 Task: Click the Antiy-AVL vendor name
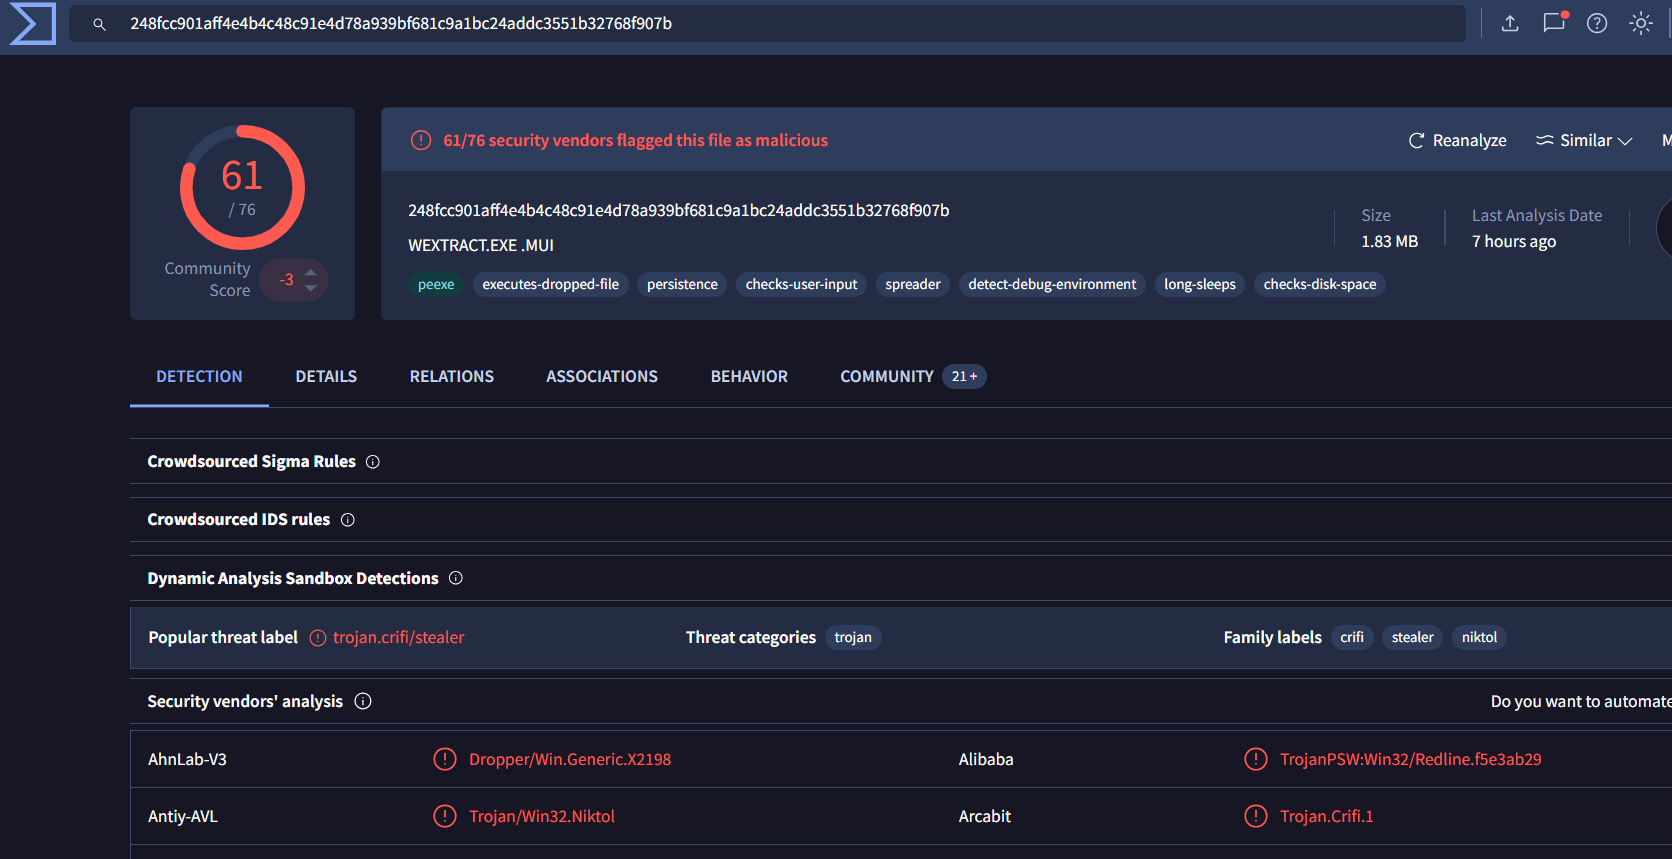[183, 817]
